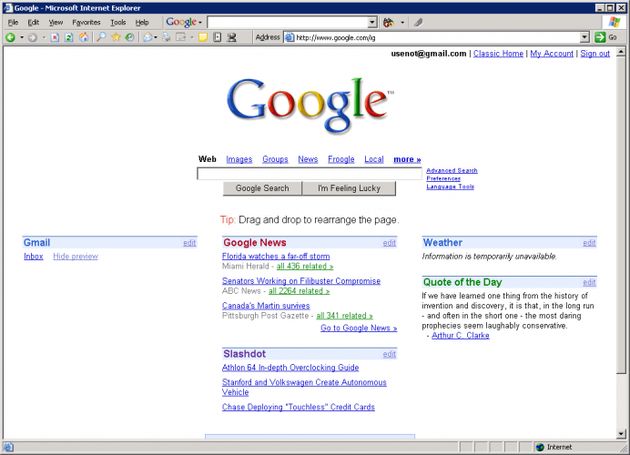Click the status bar page icon
This screenshot has width=630, height=455.
pos(8,447)
